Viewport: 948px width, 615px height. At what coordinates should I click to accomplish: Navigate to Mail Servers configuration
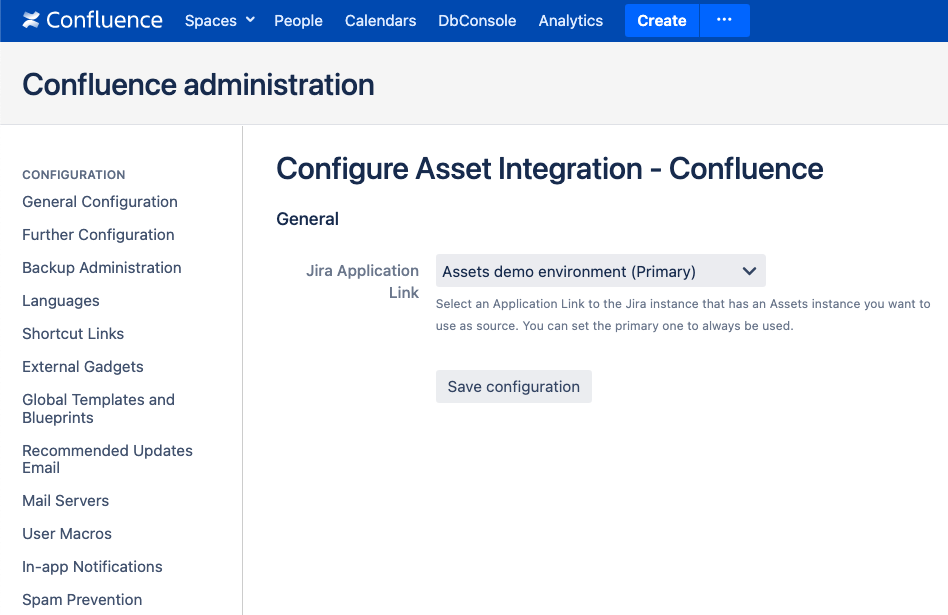pos(66,501)
